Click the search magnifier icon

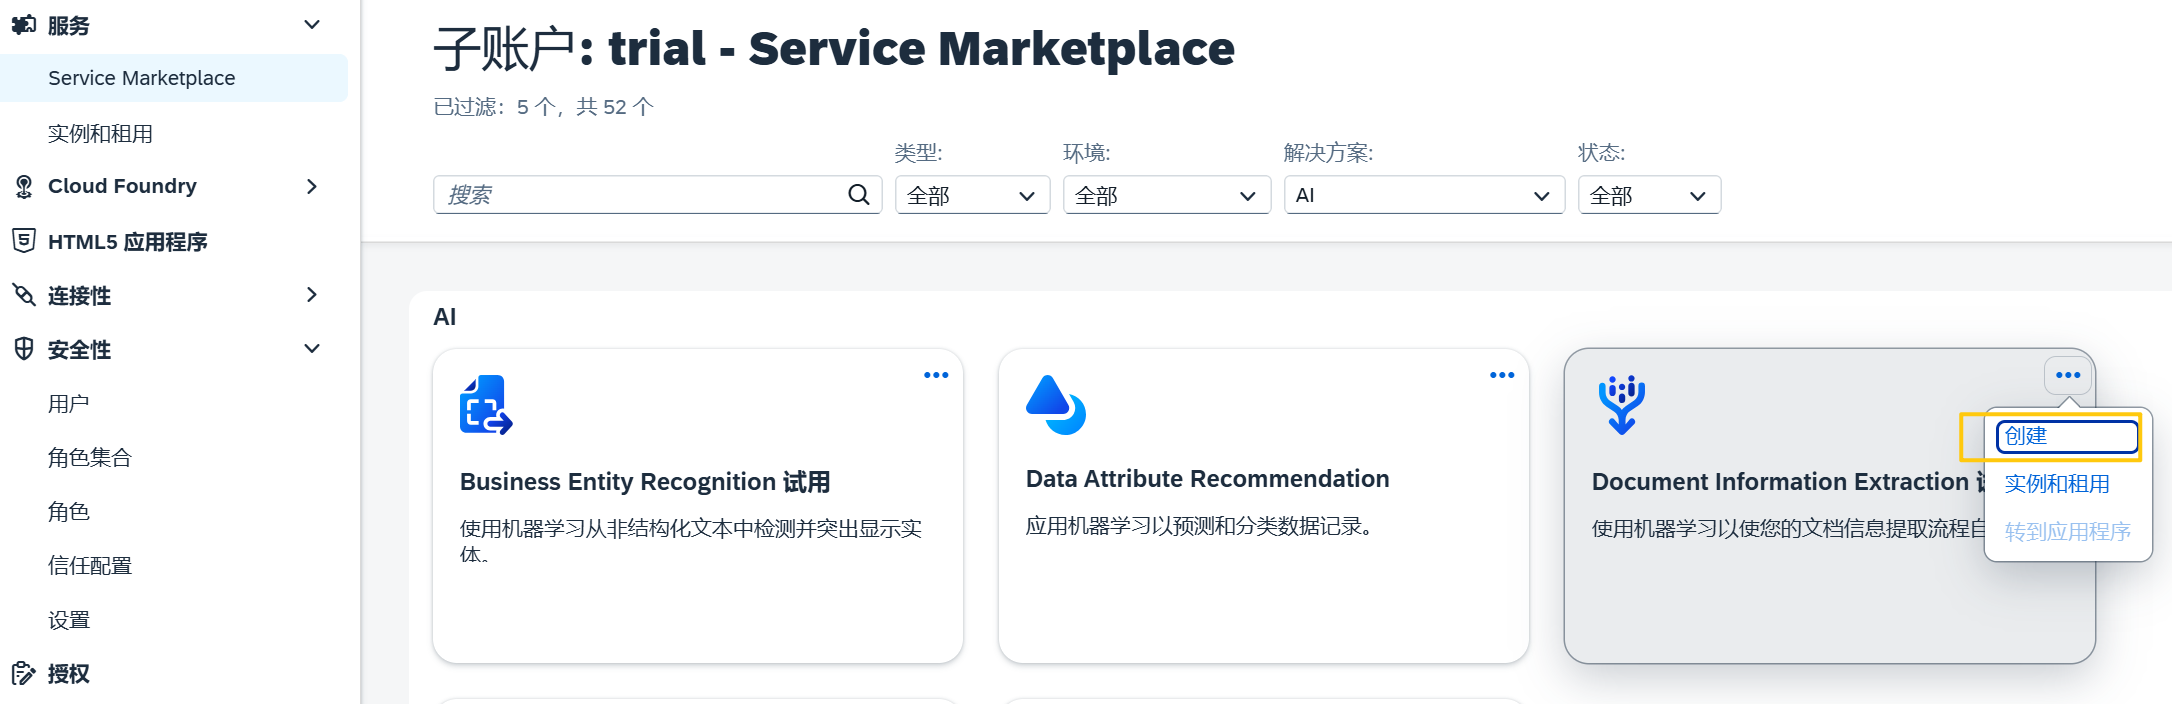point(859,195)
